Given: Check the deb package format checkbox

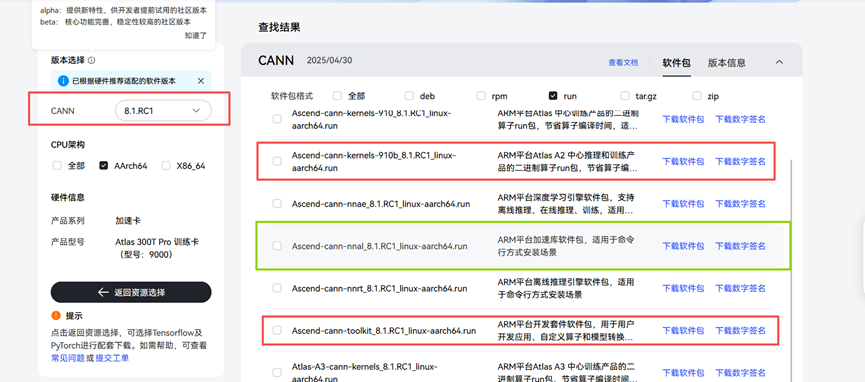Looking at the screenshot, I should (x=409, y=96).
